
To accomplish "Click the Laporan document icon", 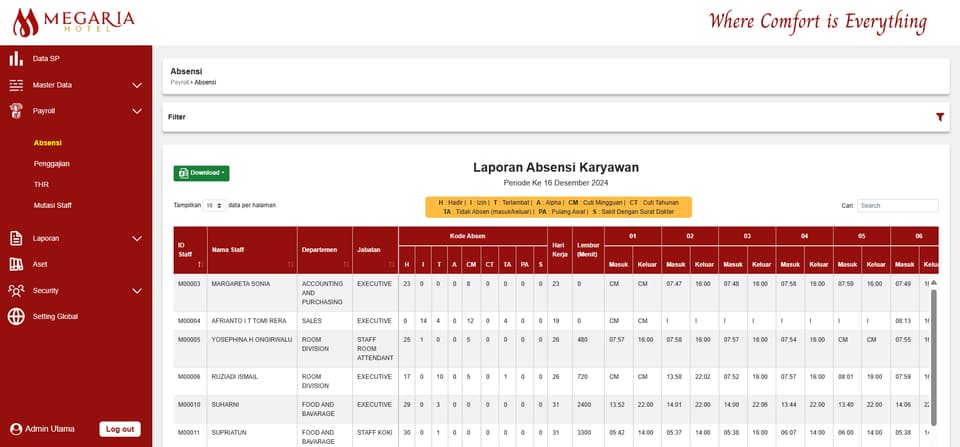I will coord(16,238).
